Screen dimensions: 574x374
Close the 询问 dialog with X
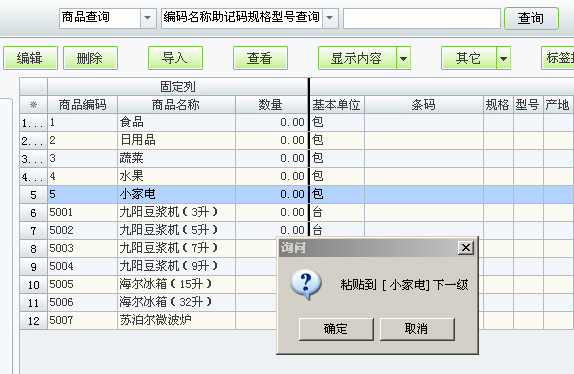466,248
